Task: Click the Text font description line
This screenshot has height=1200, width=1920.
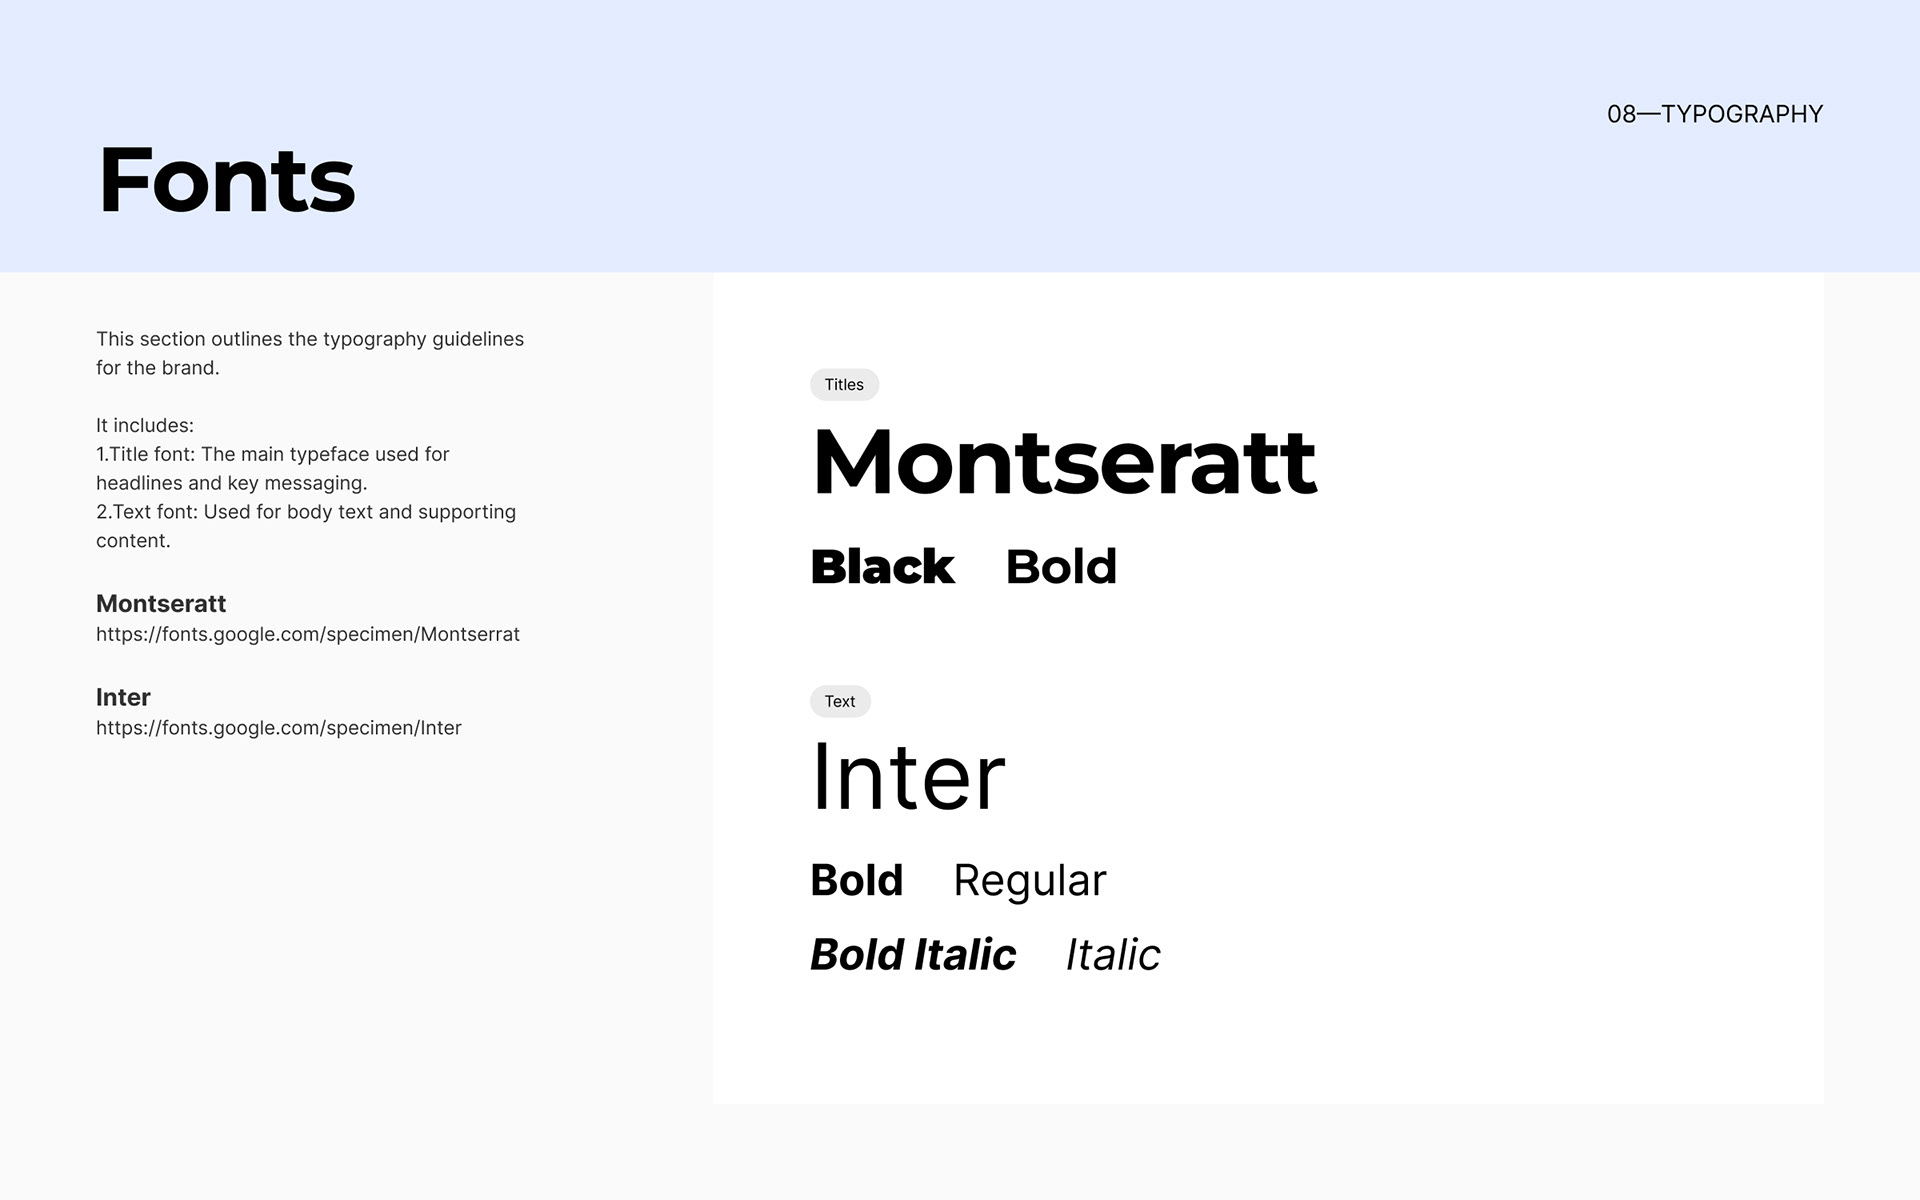Action: pyautogui.click(x=305, y=525)
